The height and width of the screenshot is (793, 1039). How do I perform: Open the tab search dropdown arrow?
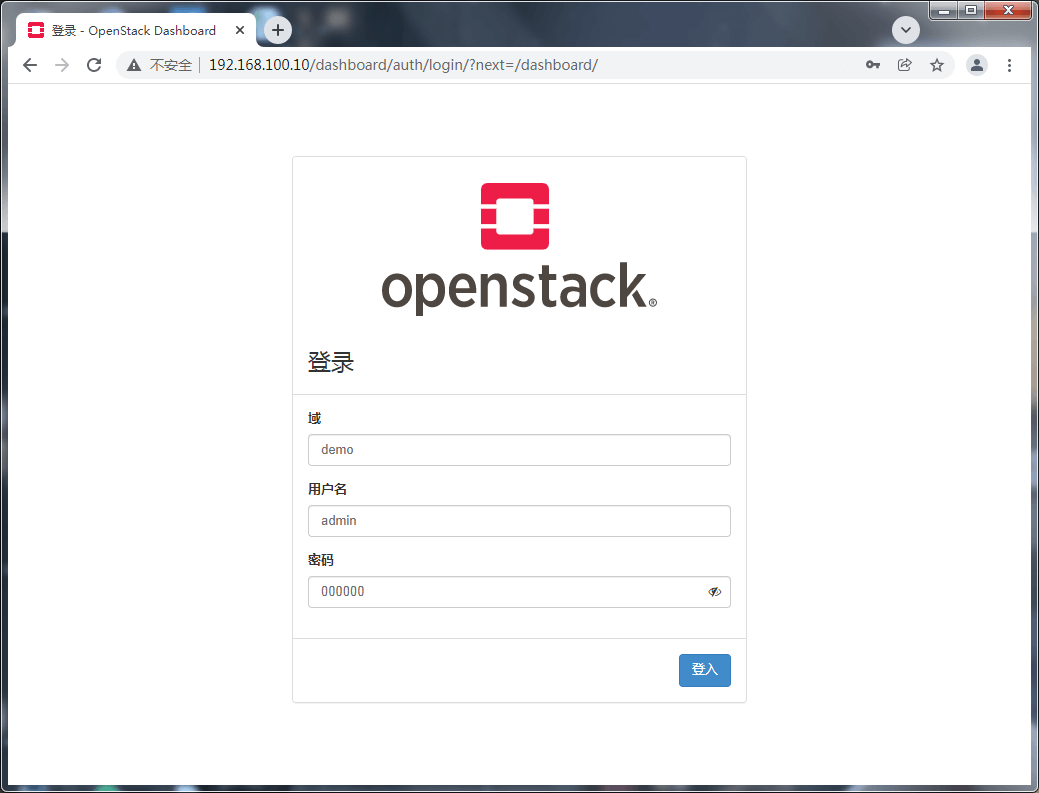click(906, 30)
